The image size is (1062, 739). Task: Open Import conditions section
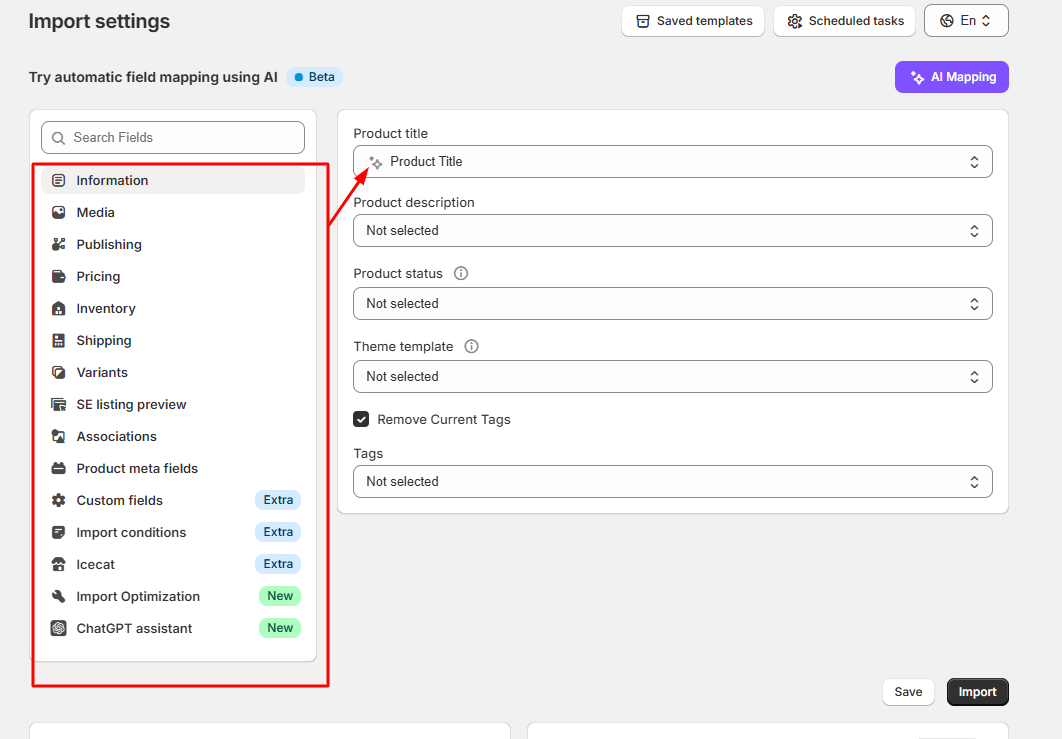pyautogui.click(x=173, y=532)
